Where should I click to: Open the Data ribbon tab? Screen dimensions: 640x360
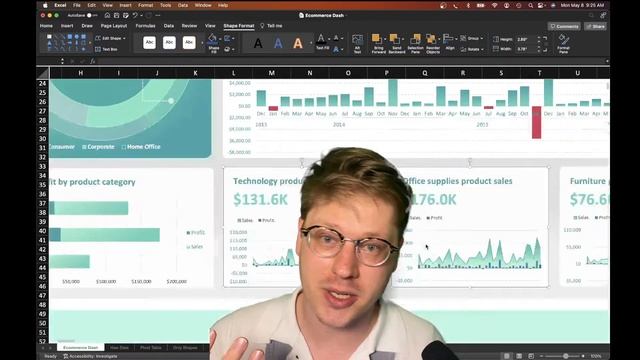pos(169,26)
